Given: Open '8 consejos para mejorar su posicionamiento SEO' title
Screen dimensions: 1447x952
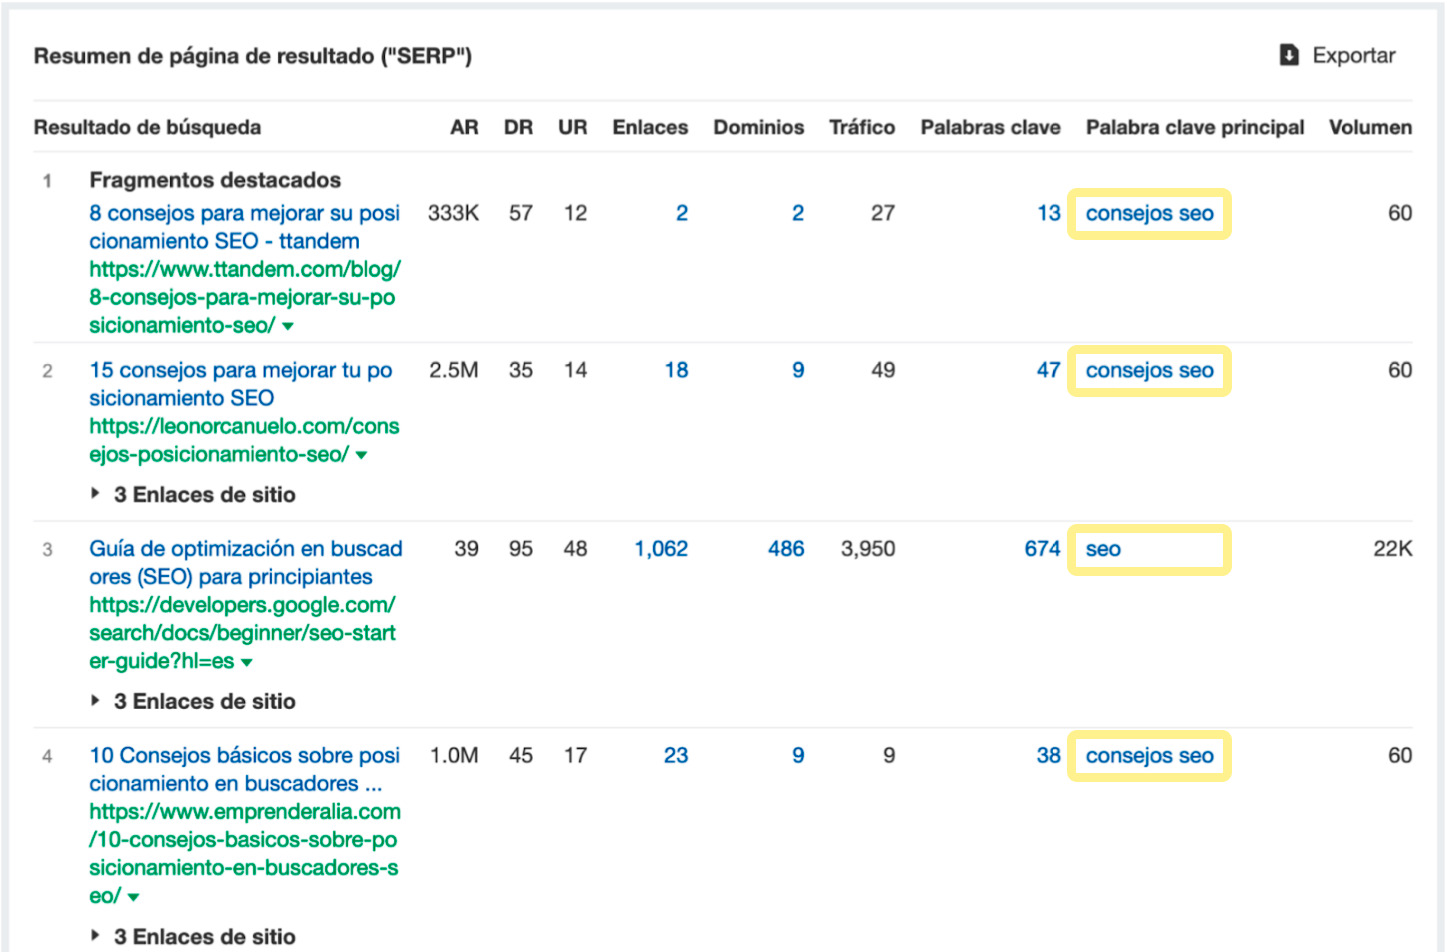Looking at the screenshot, I should tap(244, 227).
